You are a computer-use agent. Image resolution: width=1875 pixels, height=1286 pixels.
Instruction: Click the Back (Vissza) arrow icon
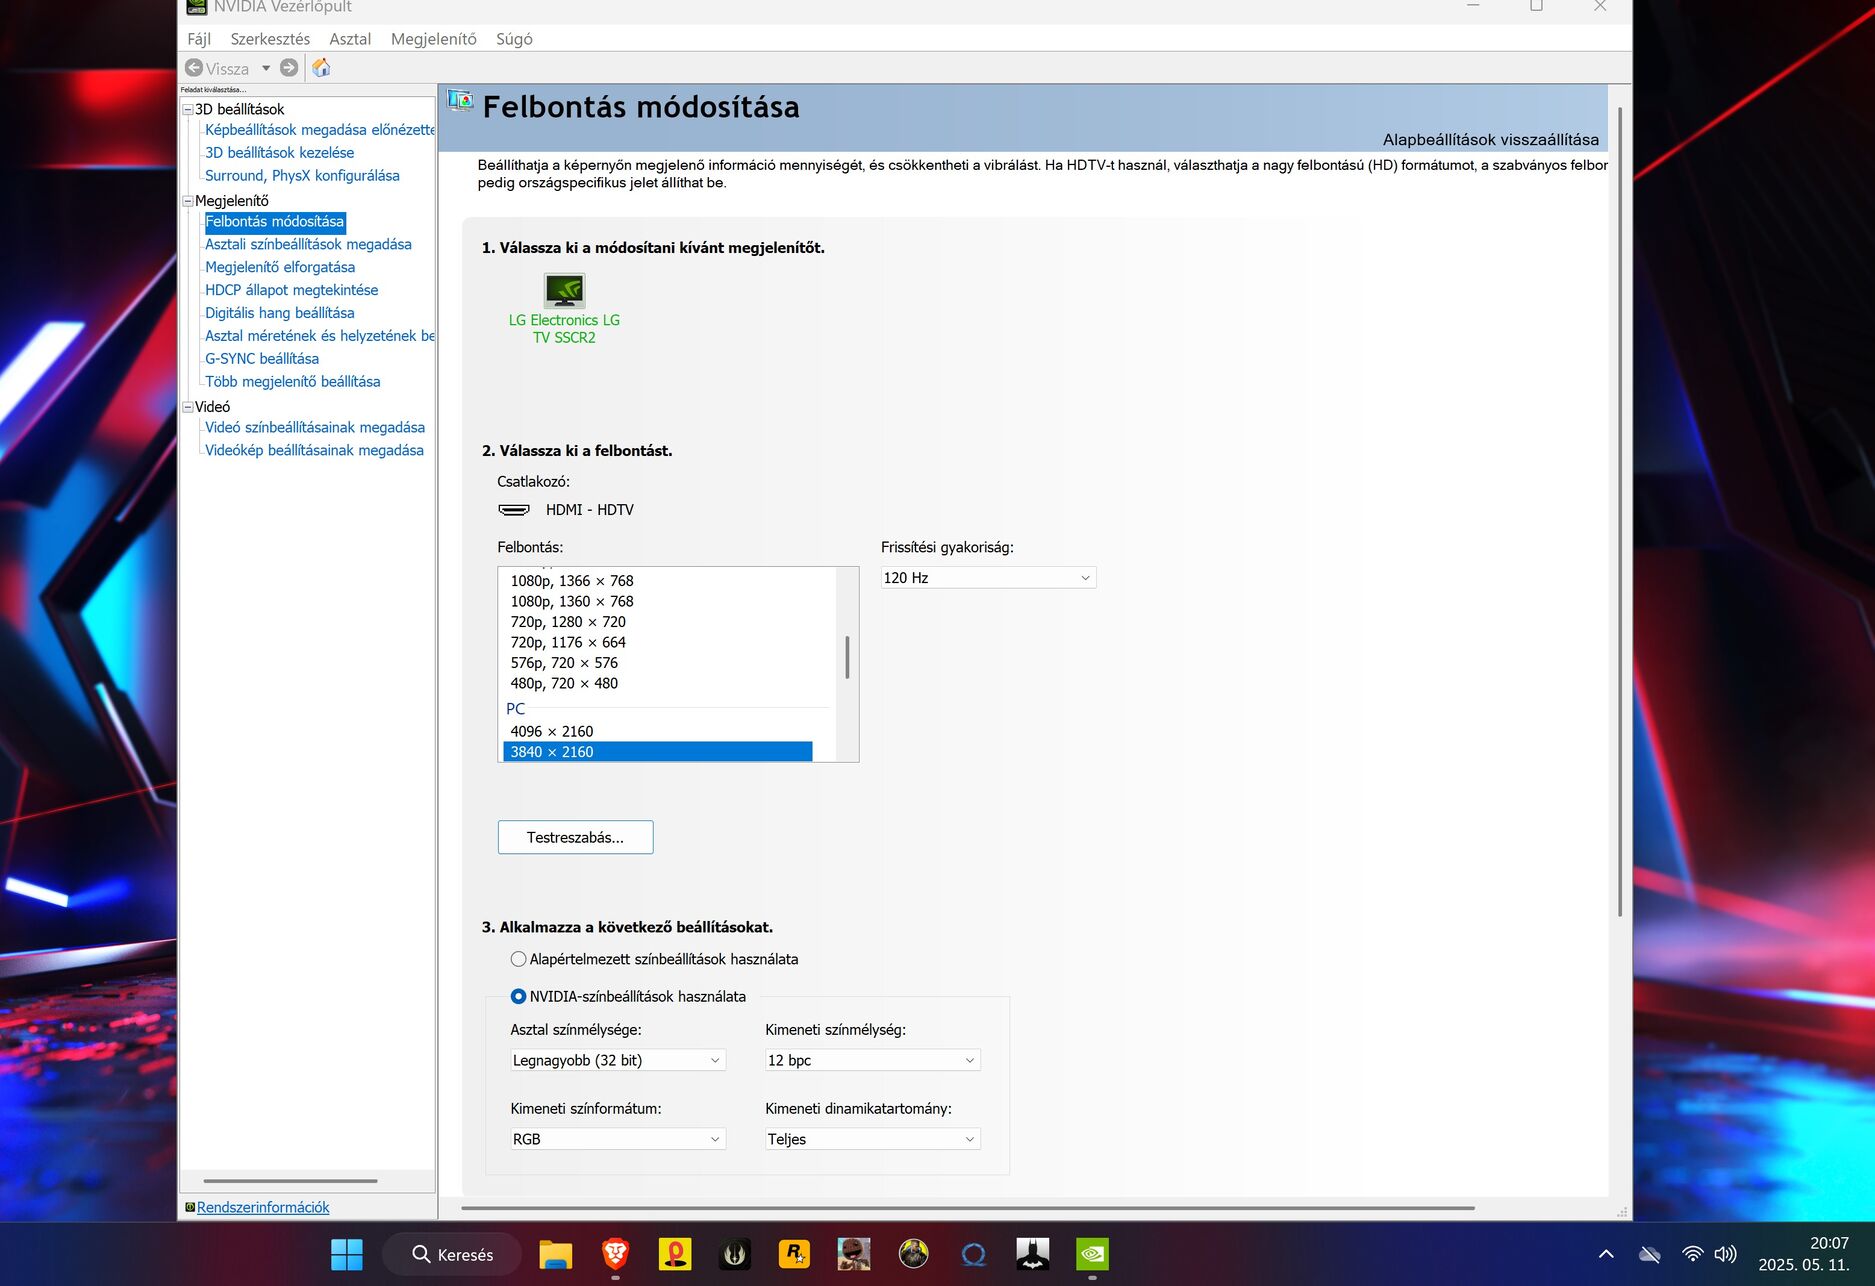[x=194, y=68]
